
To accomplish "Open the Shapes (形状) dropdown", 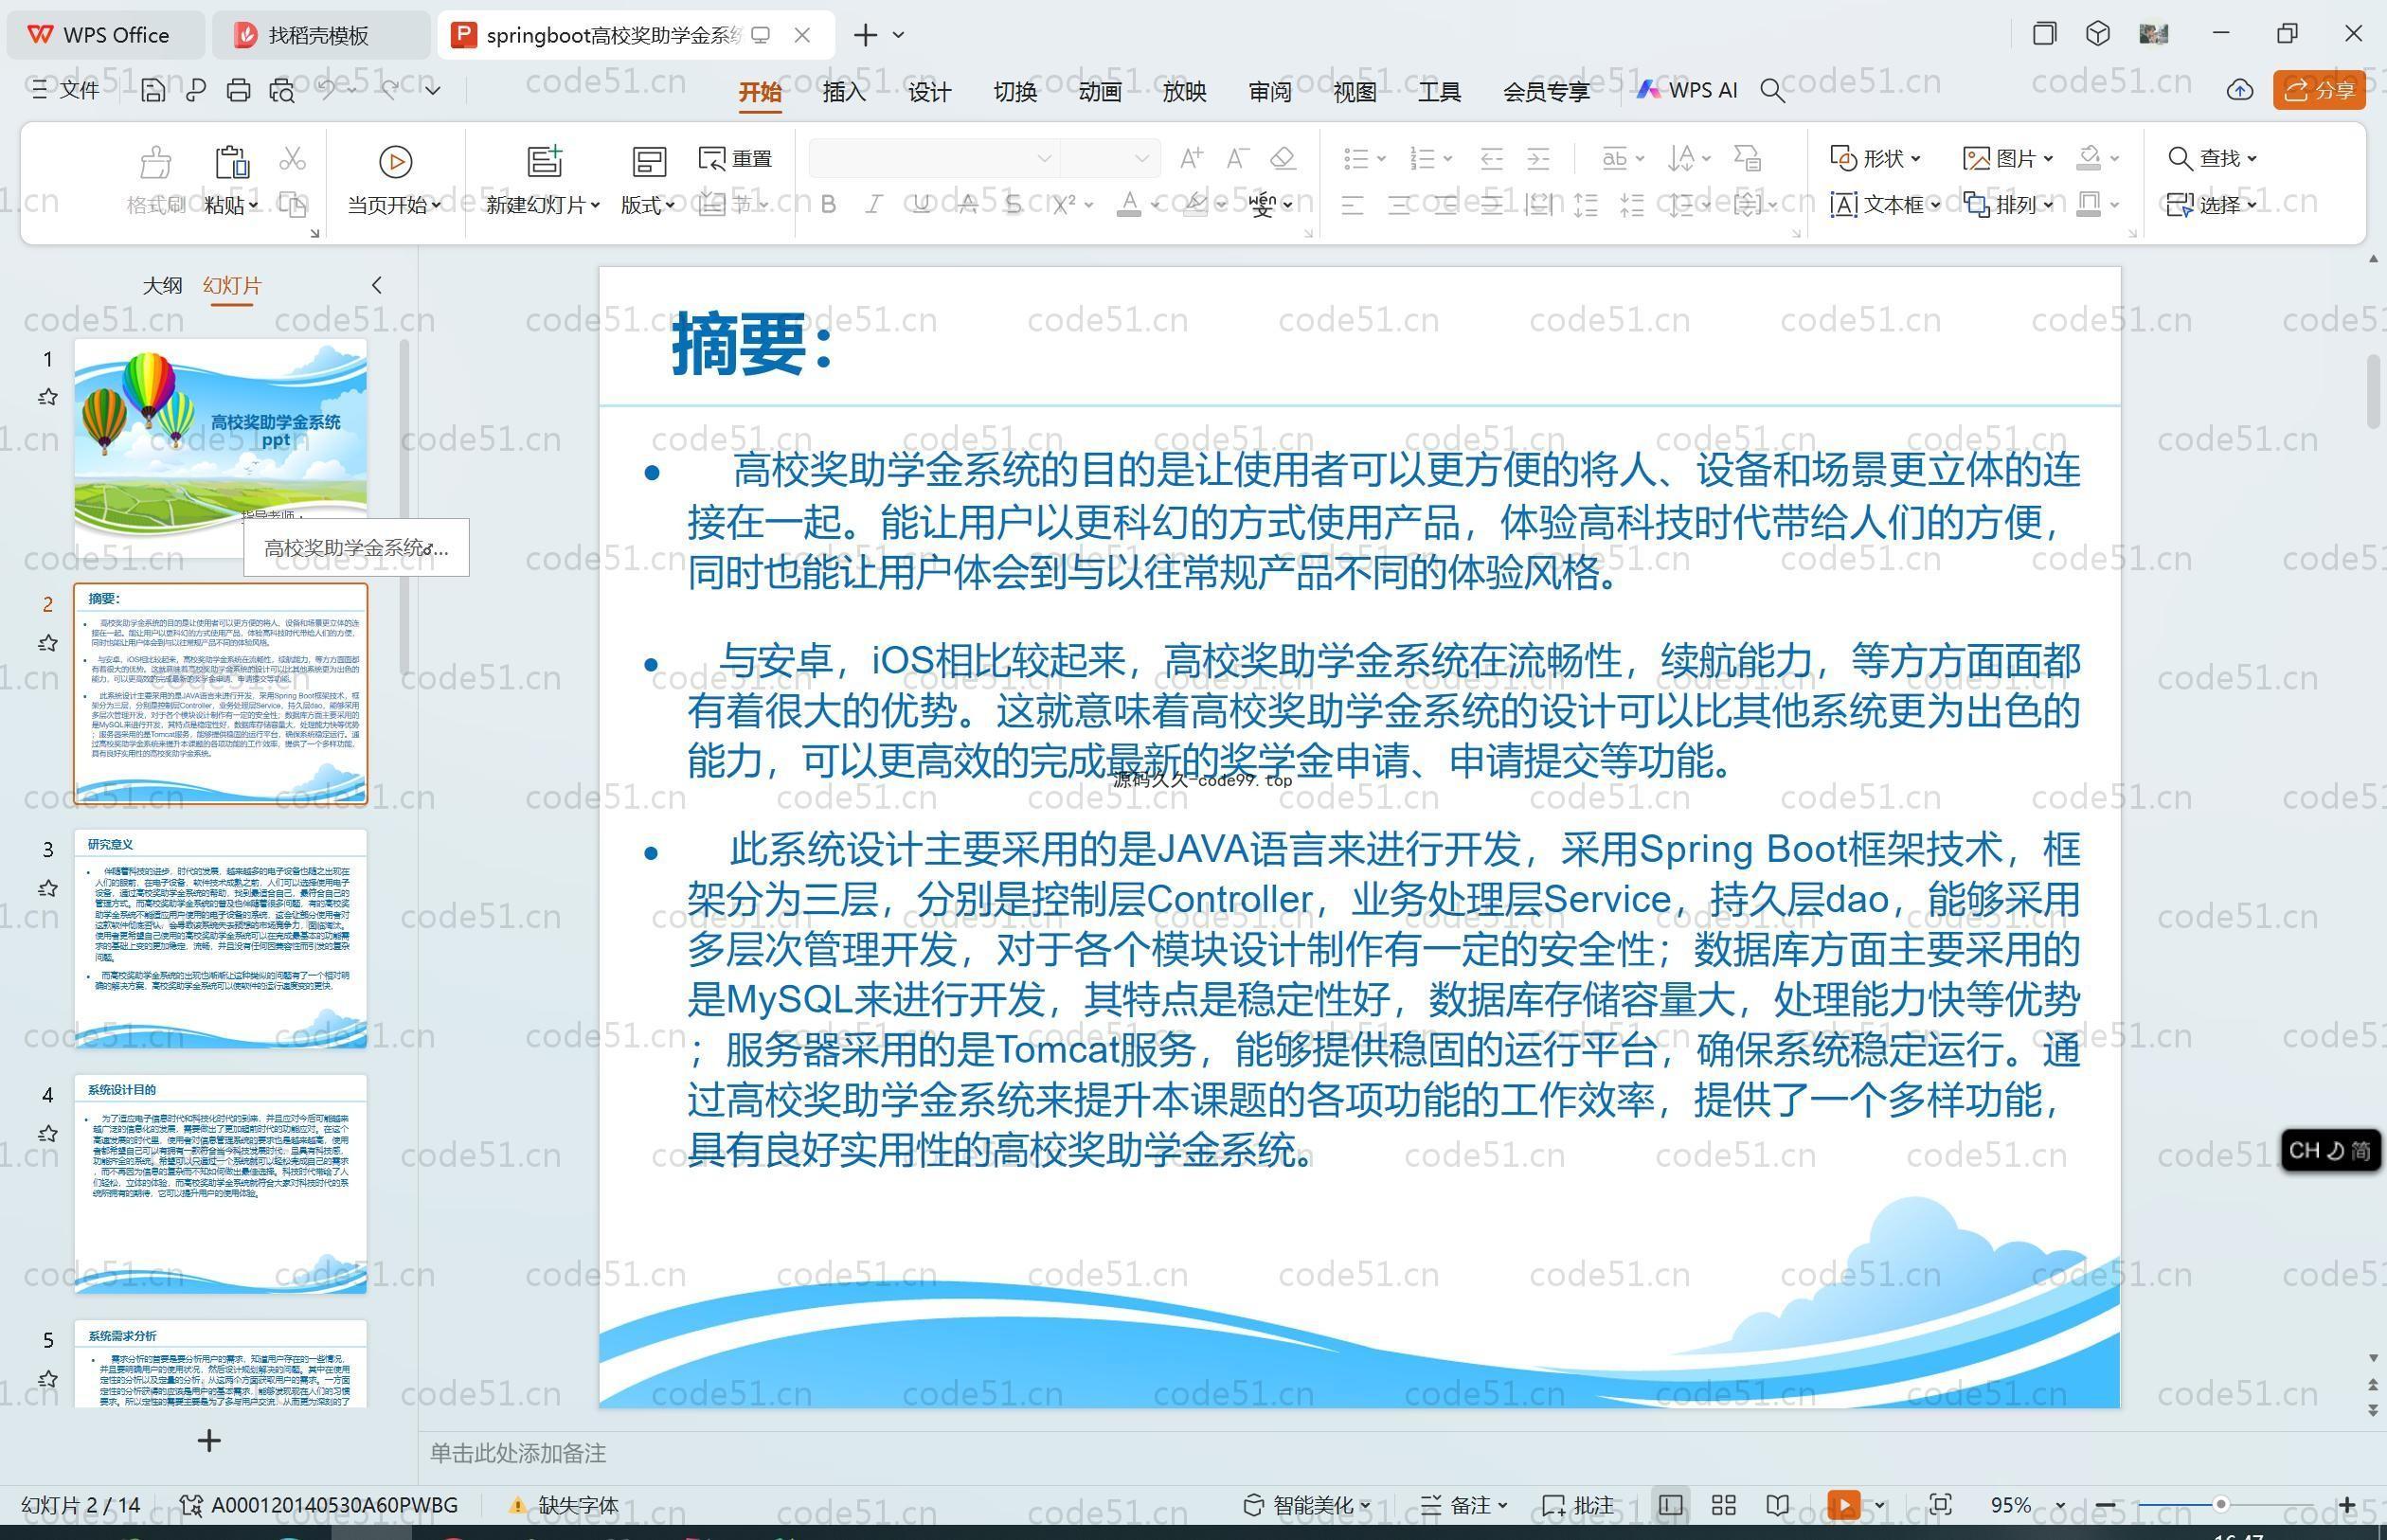I will point(1875,158).
